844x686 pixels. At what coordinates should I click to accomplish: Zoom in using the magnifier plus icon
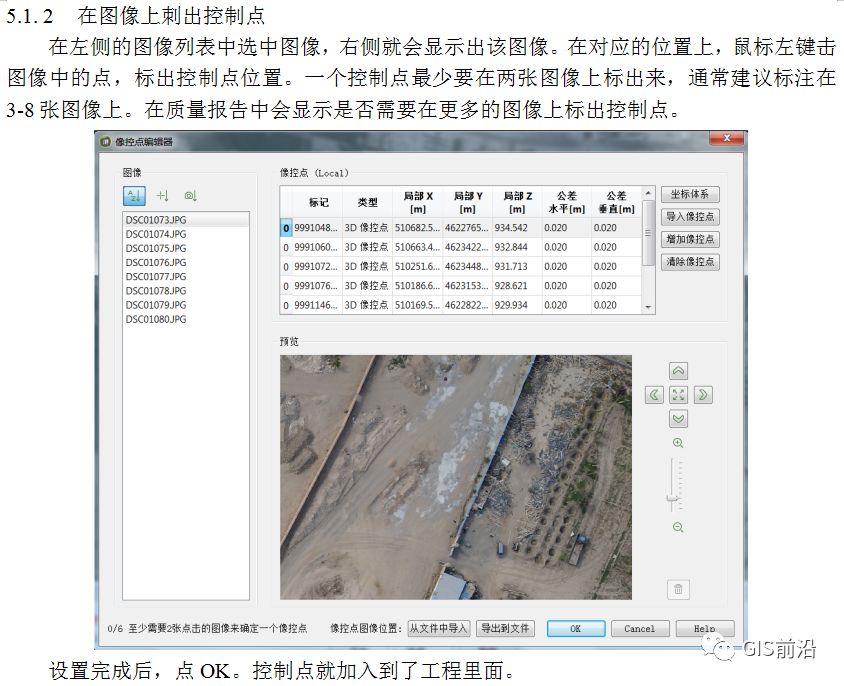(x=678, y=443)
